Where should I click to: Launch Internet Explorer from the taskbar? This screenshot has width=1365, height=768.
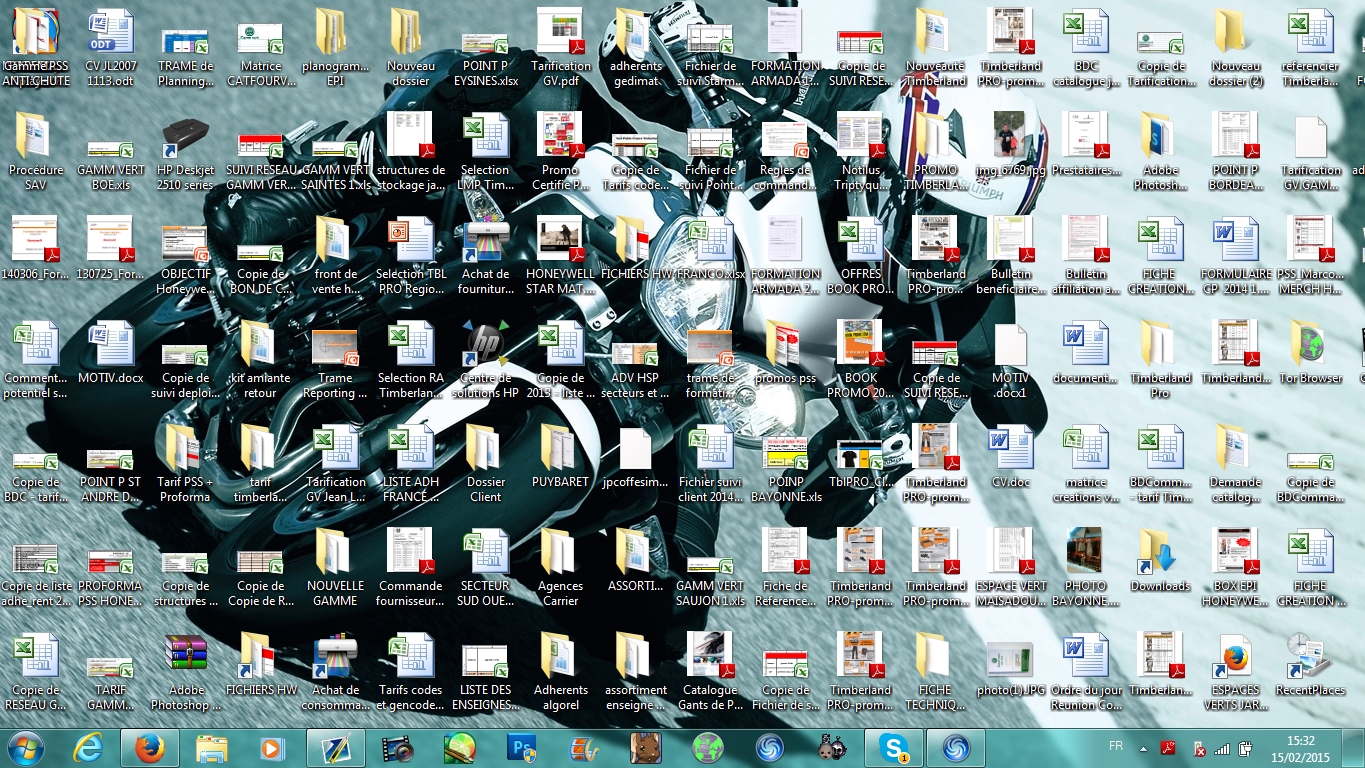coord(89,748)
